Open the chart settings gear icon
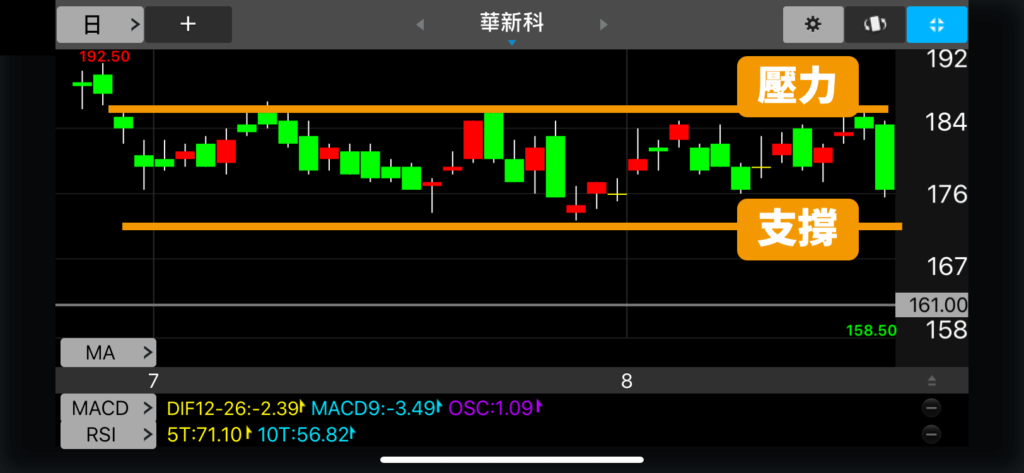This screenshot has width=1024, height=473. 812,25
